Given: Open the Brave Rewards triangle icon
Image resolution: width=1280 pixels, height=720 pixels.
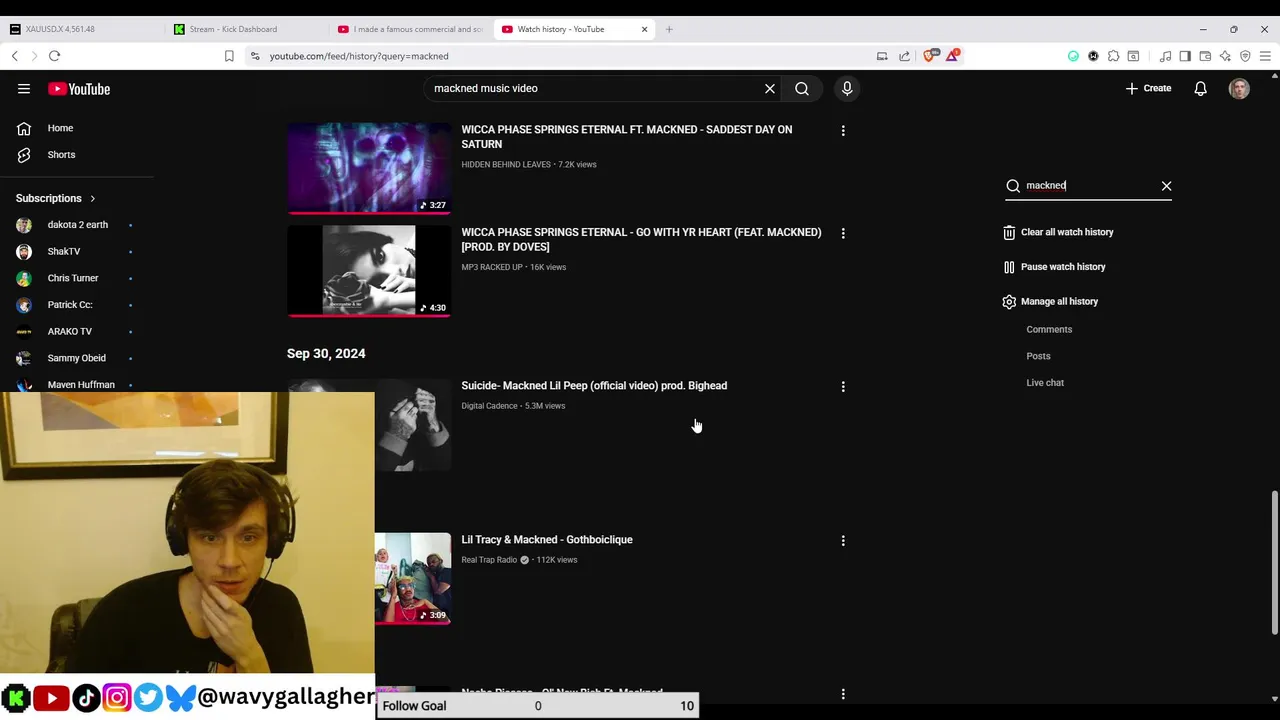Looking at the screenshot, I should (x=951, y=56).
